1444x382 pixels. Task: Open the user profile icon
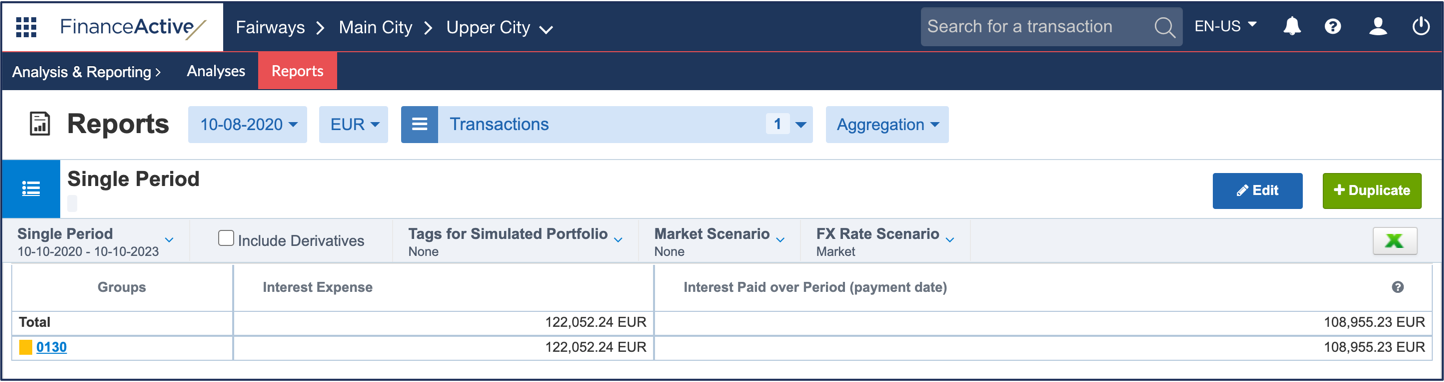(1378, 27)
